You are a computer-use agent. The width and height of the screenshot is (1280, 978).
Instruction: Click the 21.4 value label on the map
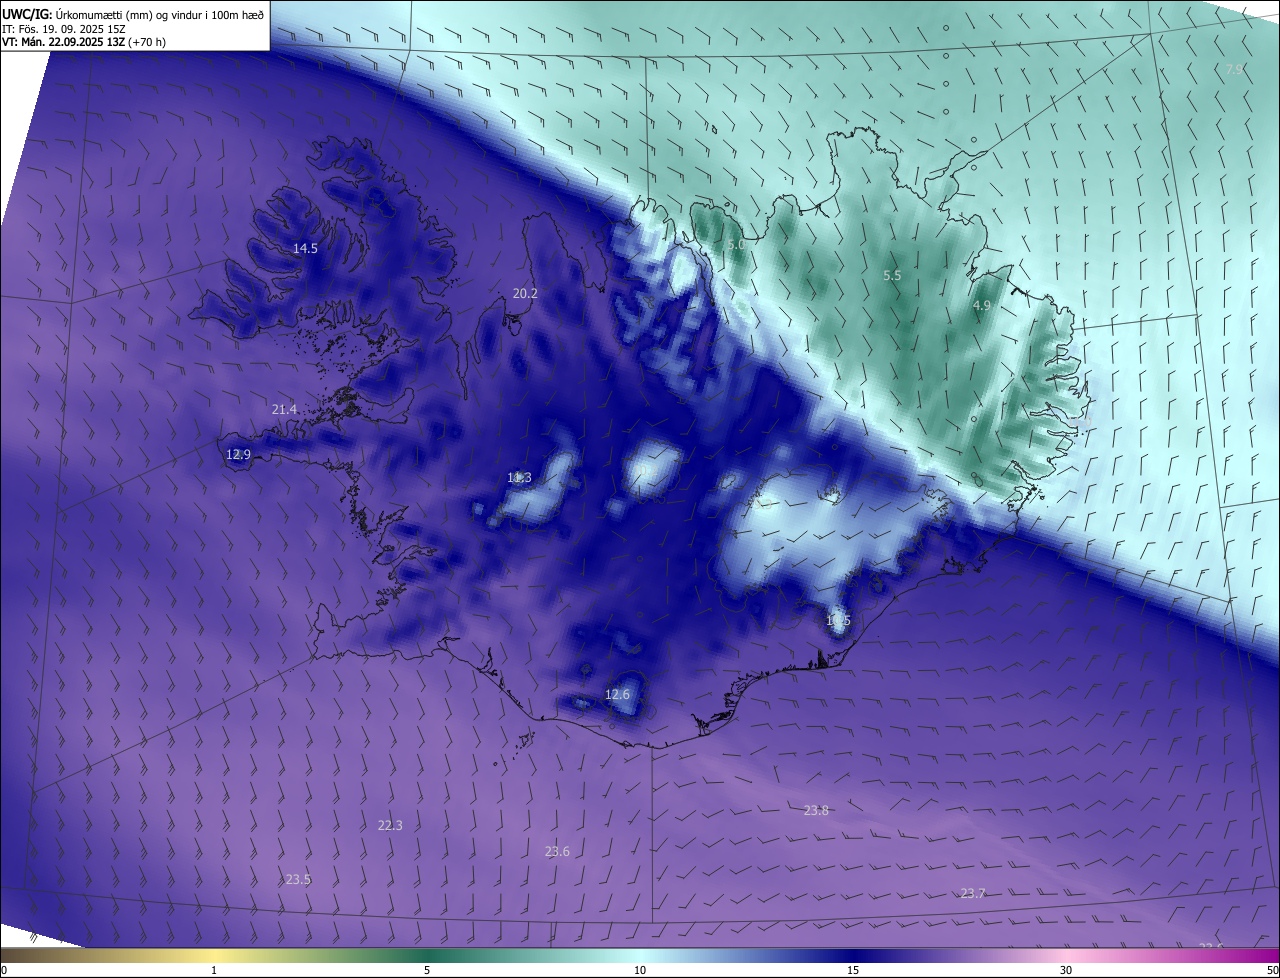tap(284, 409)
